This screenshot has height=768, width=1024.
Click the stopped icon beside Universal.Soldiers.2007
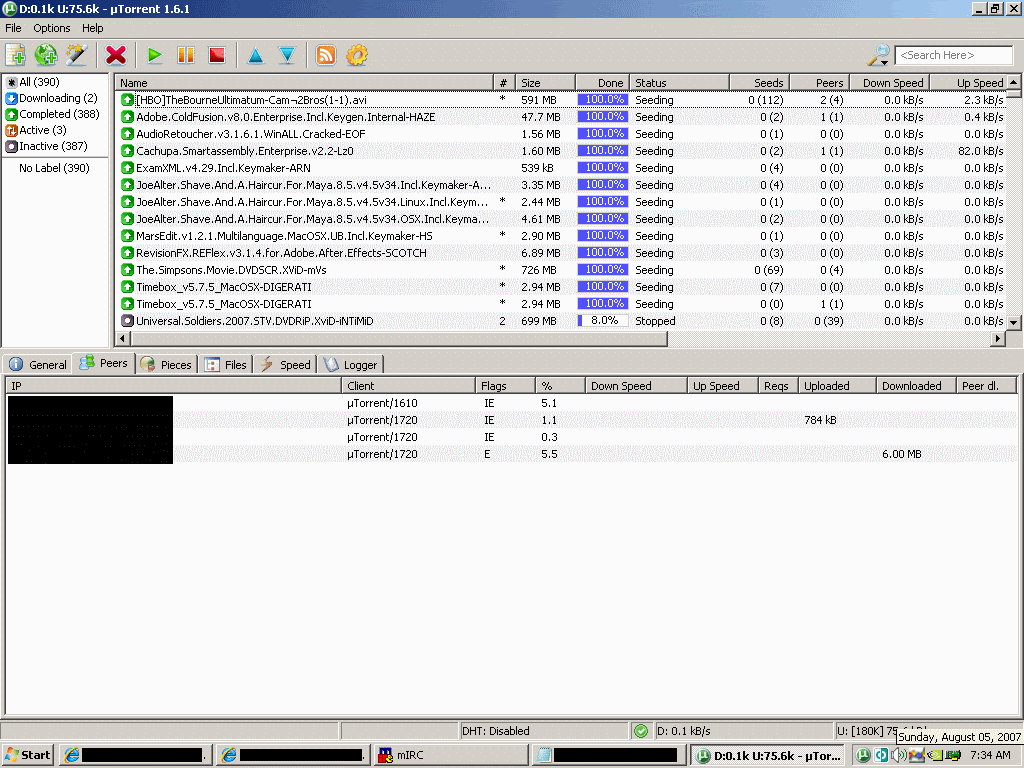(127, 321)
